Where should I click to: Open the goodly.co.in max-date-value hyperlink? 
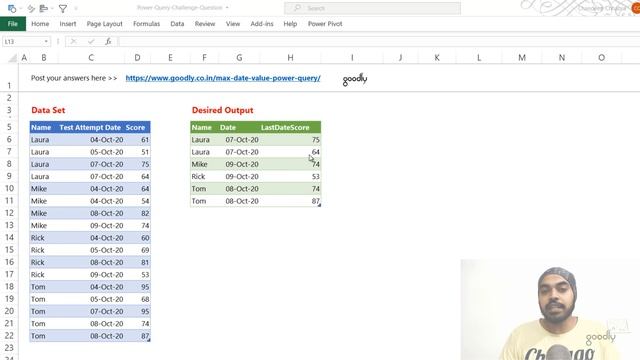[223, 78]
